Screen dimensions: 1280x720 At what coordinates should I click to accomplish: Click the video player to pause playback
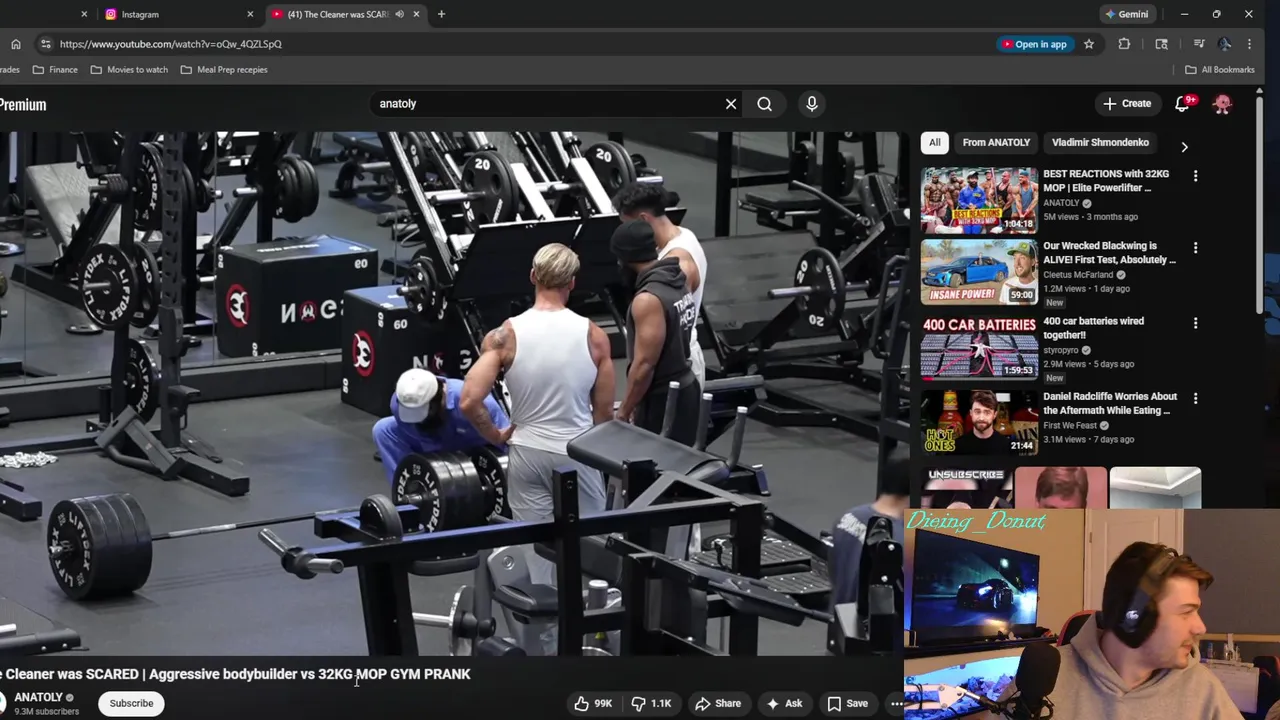point(452,393)
